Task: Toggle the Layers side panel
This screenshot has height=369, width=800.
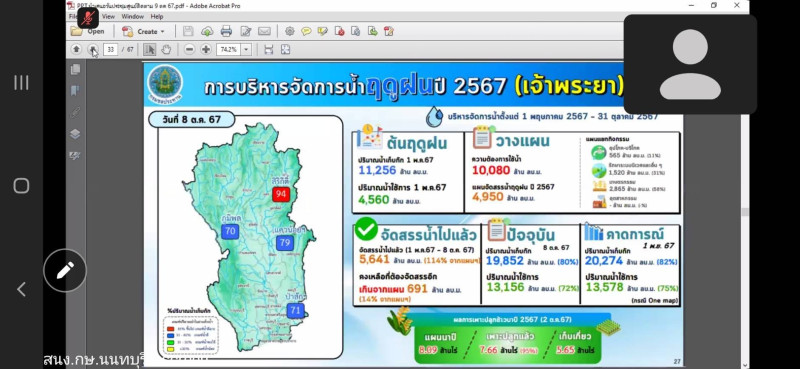Action: (76, 134)
